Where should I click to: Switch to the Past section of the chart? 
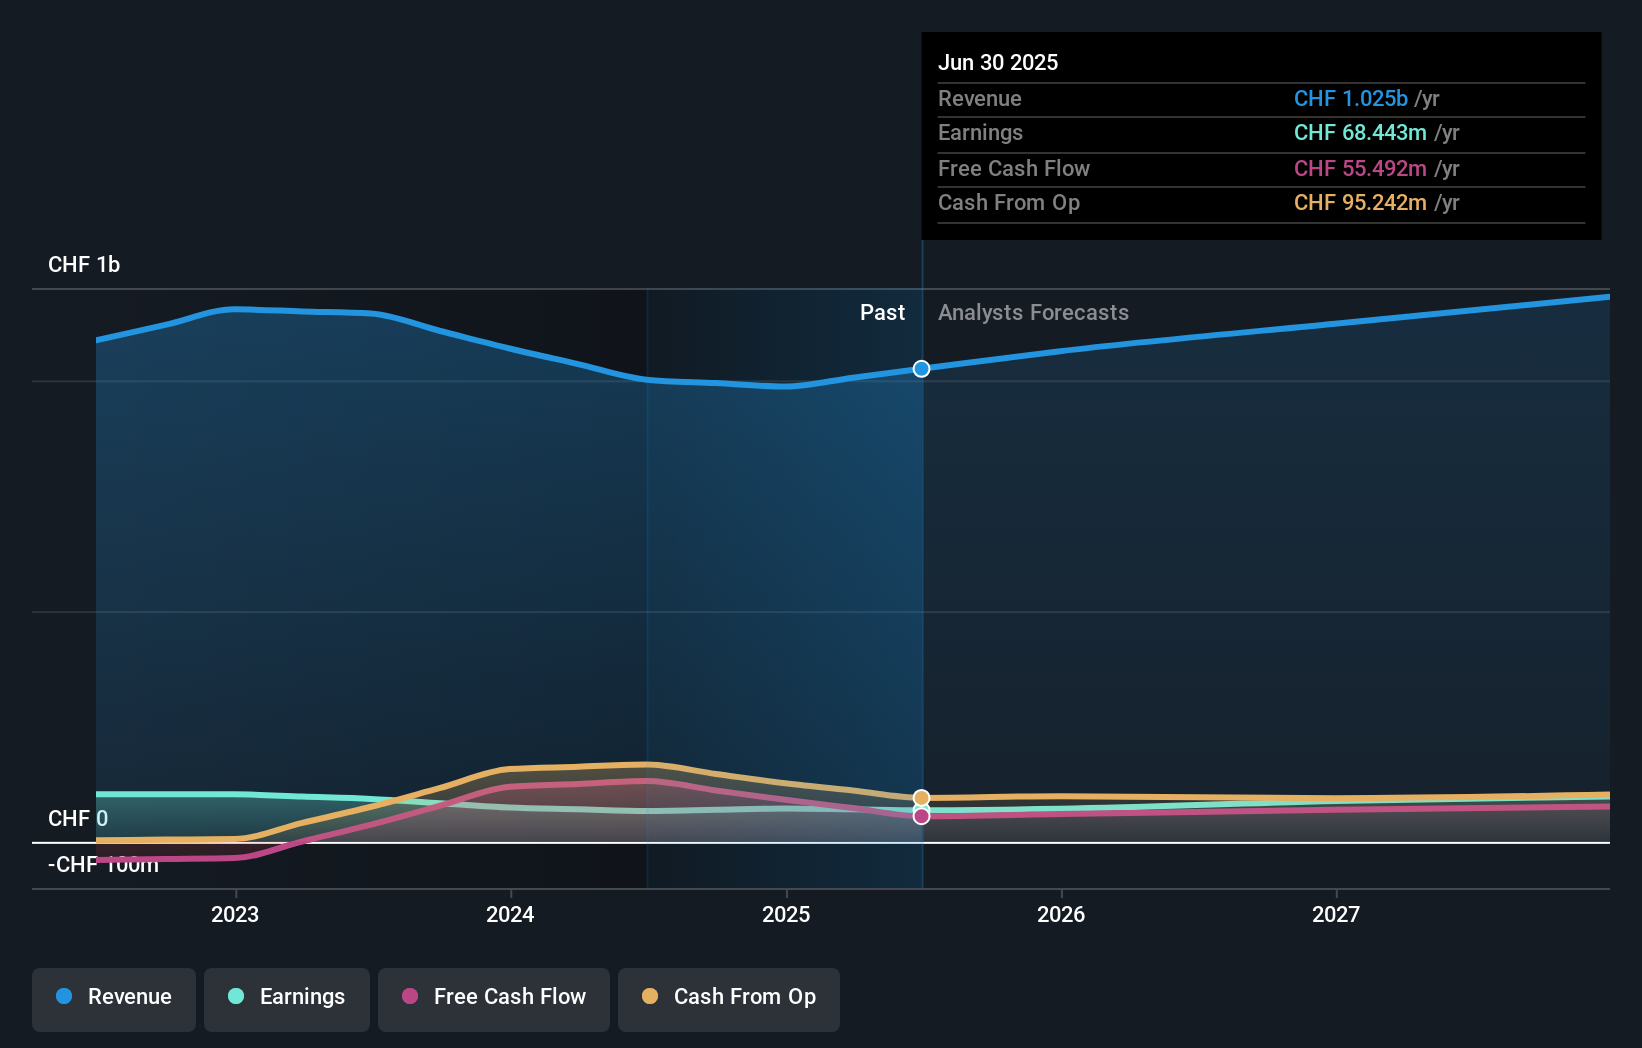tap(881, 312)
